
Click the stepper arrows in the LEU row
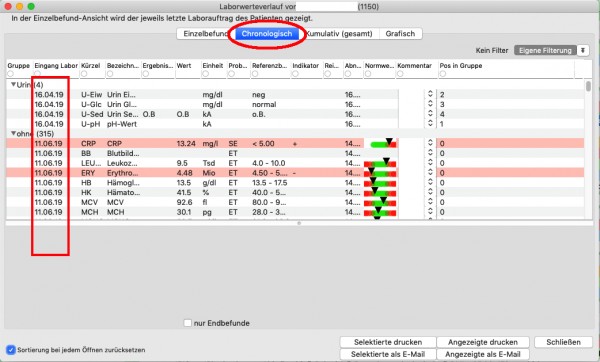point(430,163)
